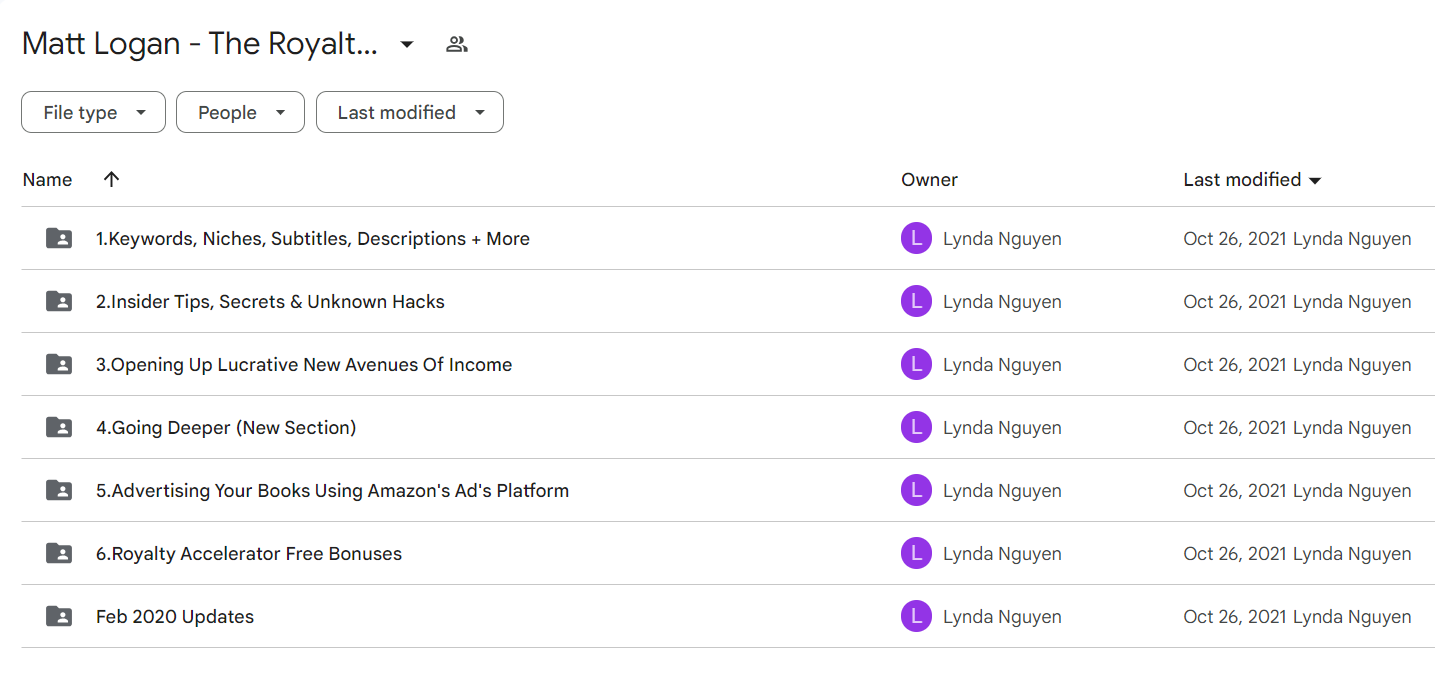Click owner avatar in 6.Royalty Accelerator row
The width and height of the screenshot is (1435, 678).
[916, 553]
